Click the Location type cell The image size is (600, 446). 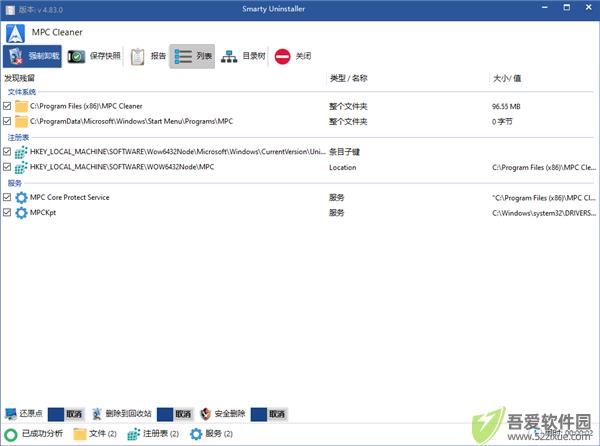342,167
